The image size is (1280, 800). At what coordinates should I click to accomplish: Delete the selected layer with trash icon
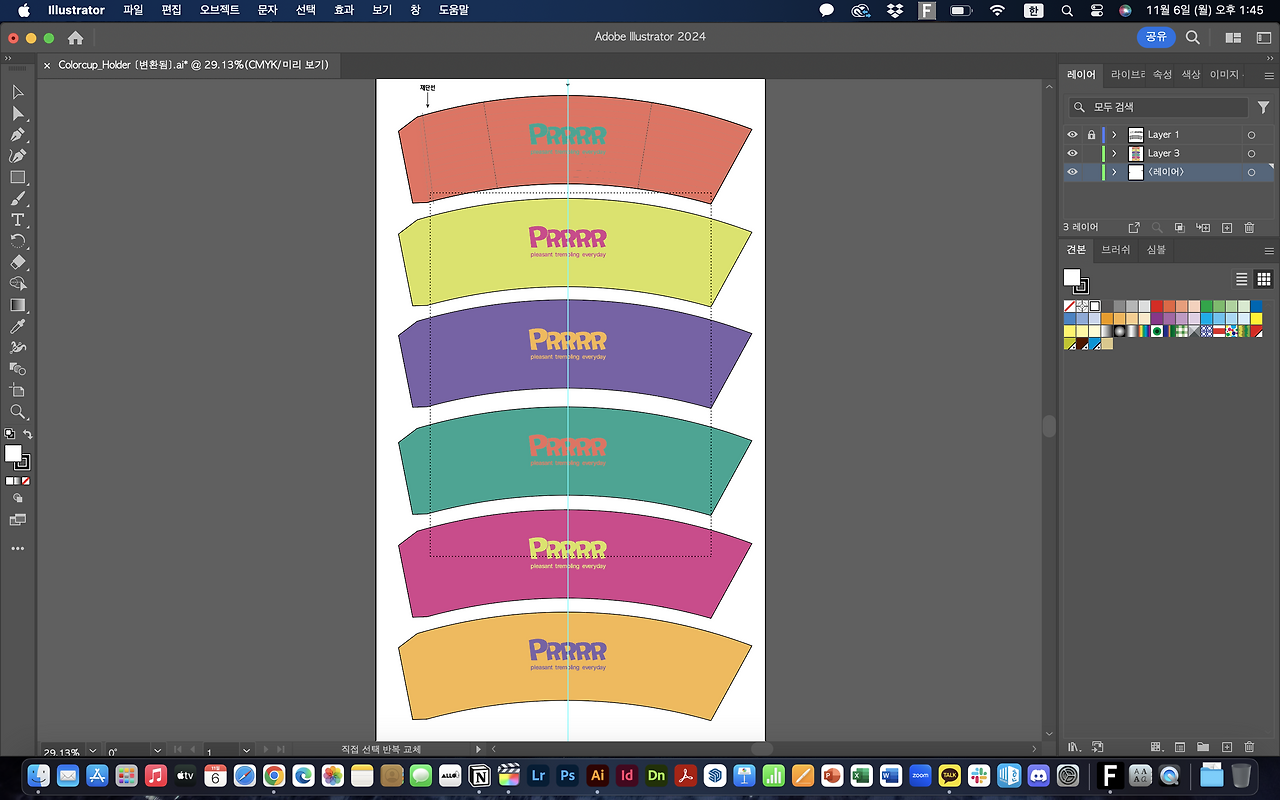coord(1249,228)
